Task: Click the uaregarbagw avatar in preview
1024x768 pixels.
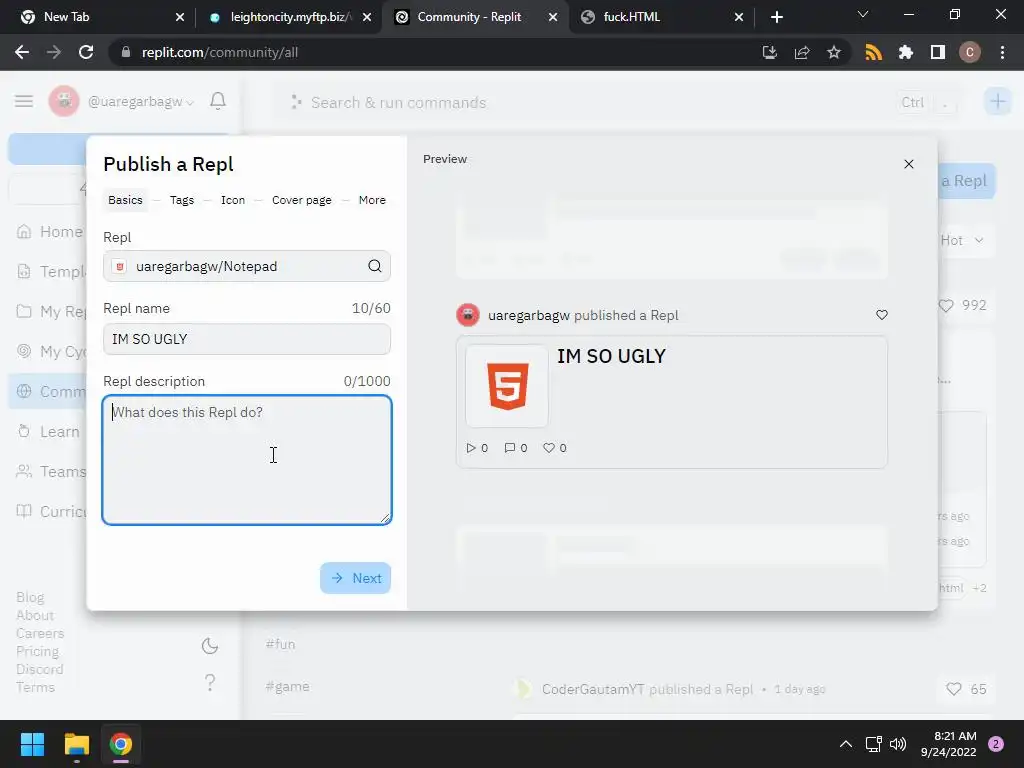Action: pyautogui.click(x=468, y=315)
